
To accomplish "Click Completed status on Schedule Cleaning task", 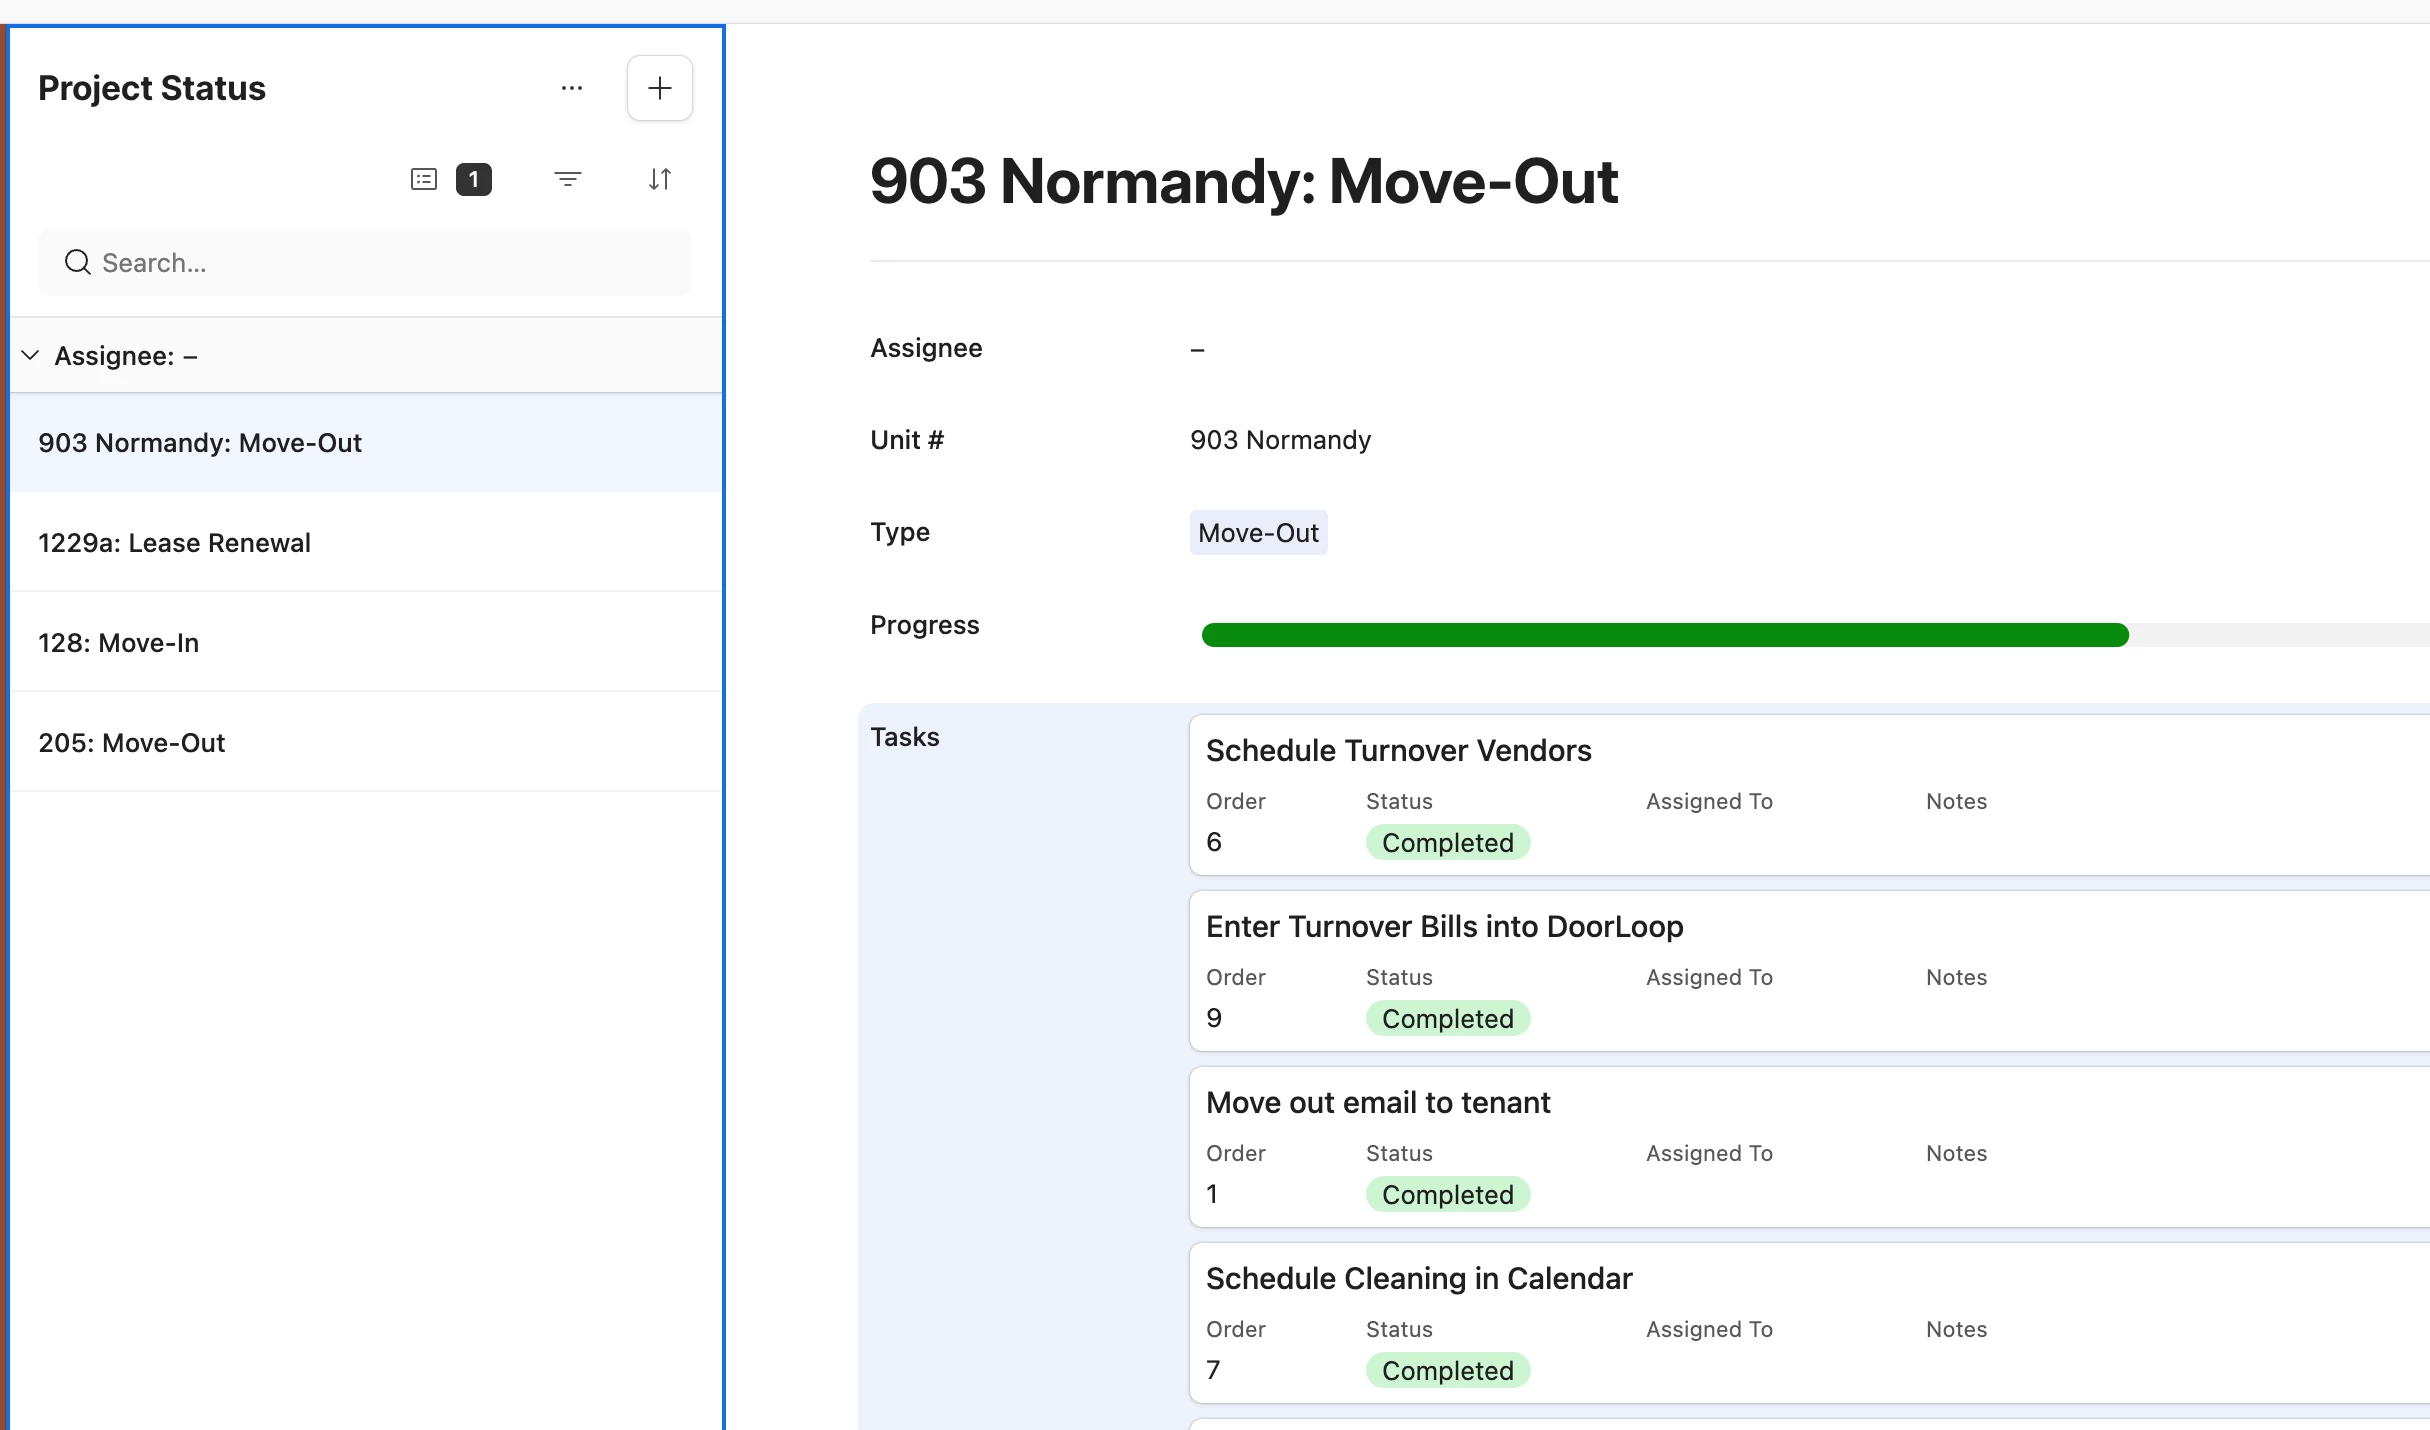I will pos(1447,1370).
